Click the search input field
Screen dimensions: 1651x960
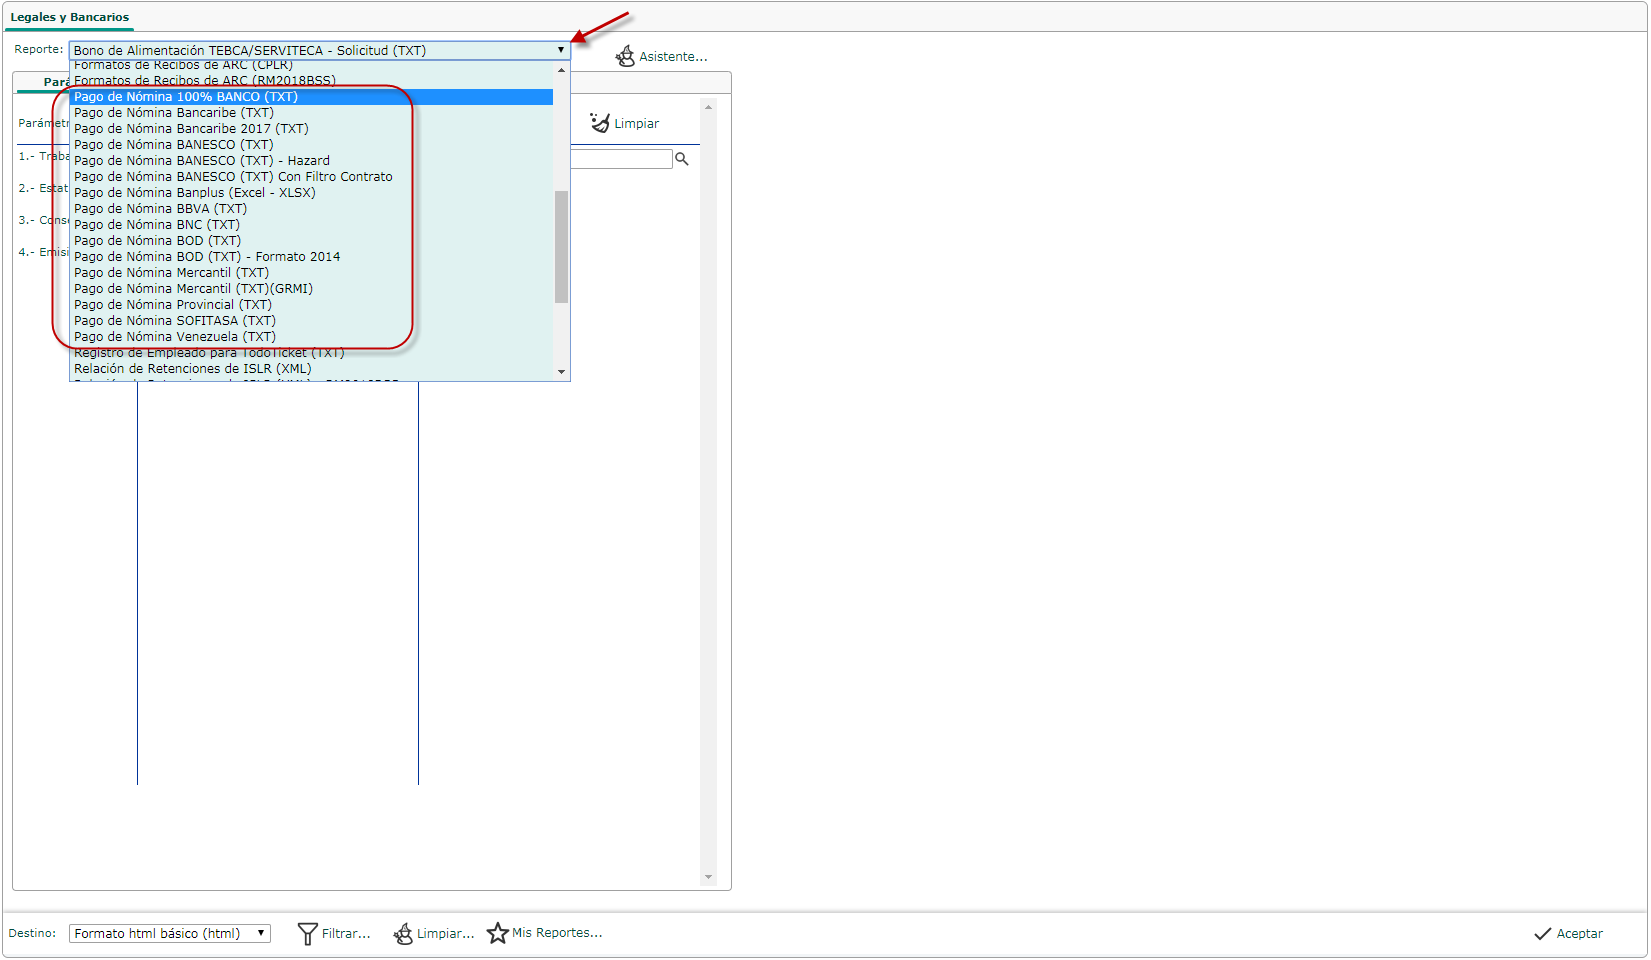click(x=620, y=159)
